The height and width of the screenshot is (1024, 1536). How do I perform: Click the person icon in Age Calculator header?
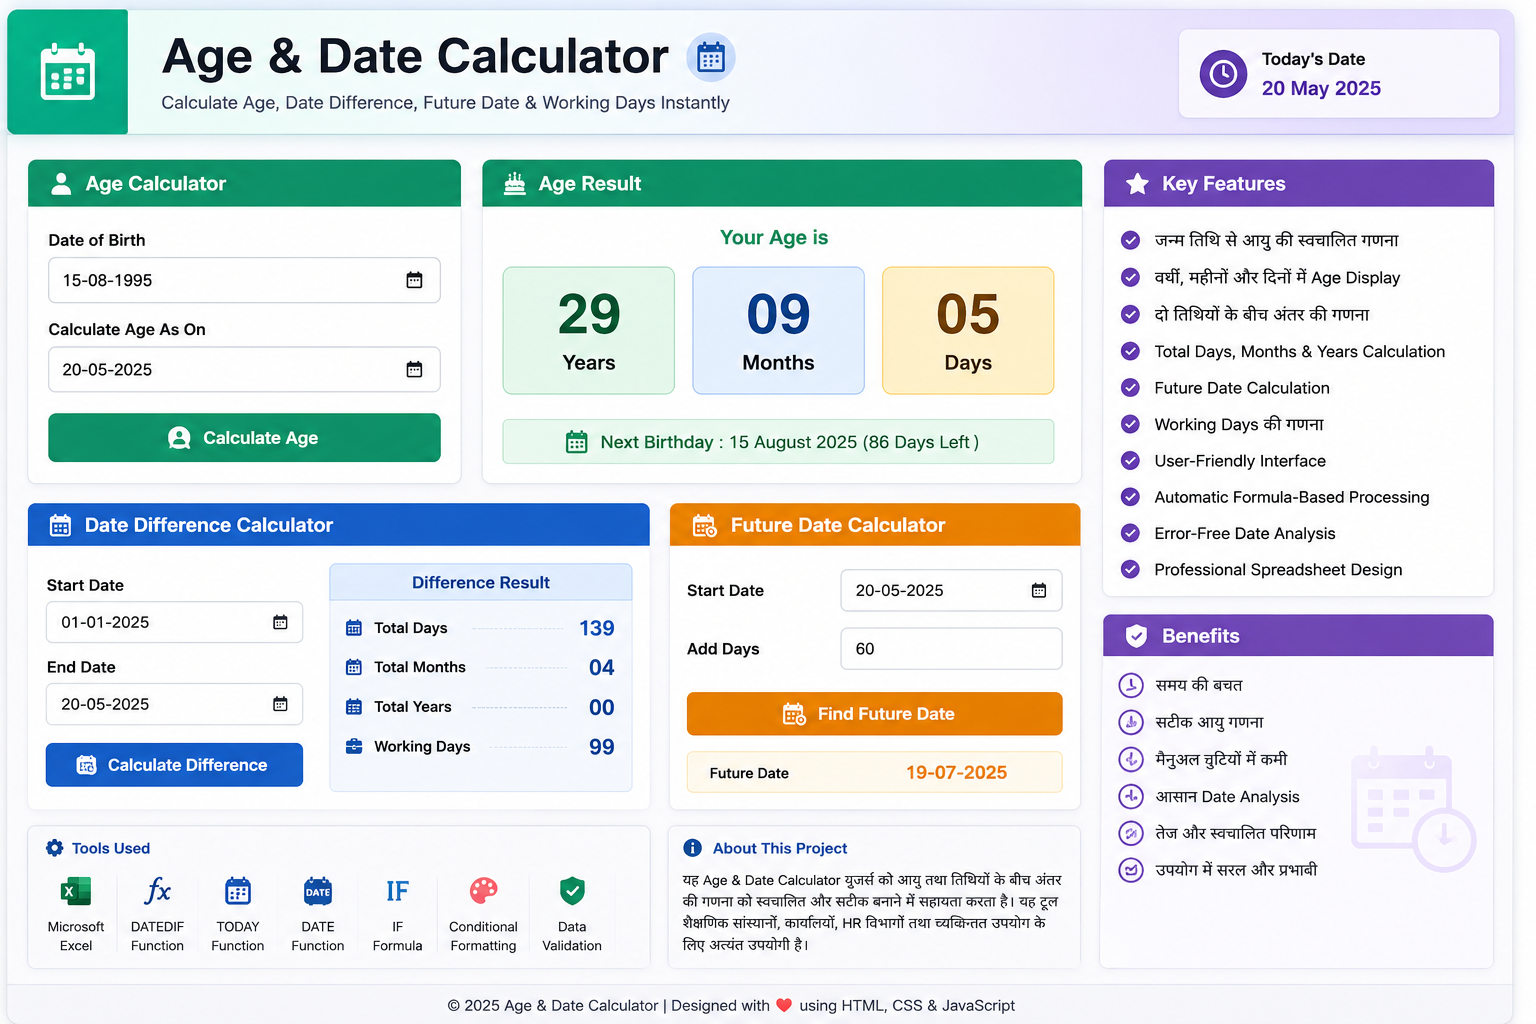point(61,183)
